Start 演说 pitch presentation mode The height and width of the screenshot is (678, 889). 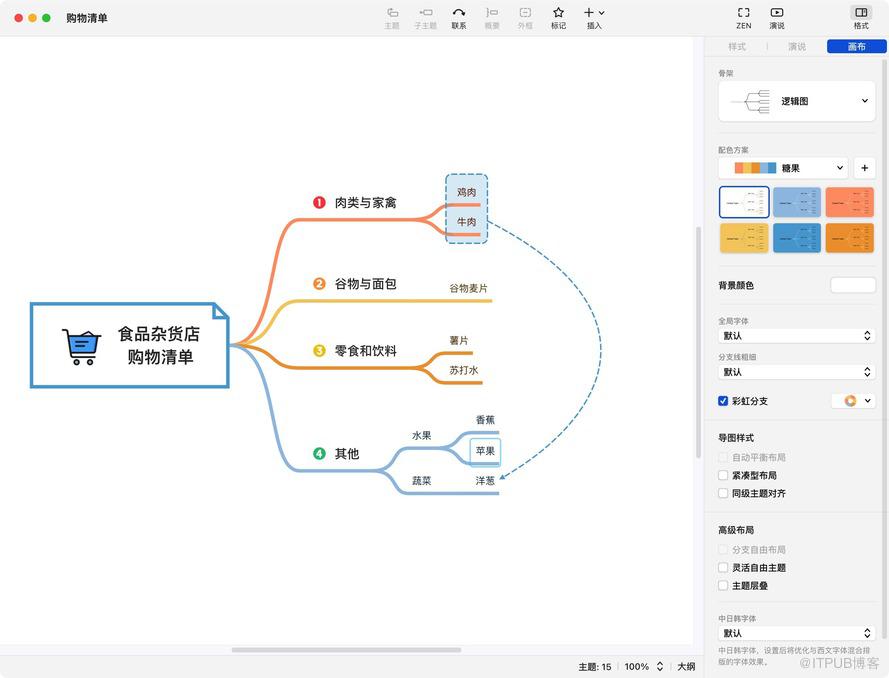point(776,13)
